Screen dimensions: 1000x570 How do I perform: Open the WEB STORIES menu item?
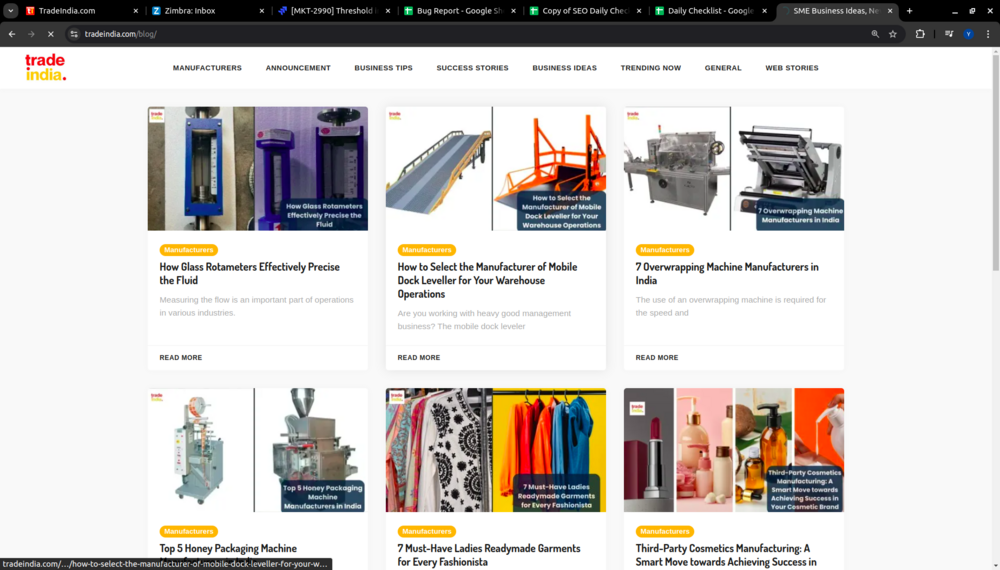coord(791,68)
